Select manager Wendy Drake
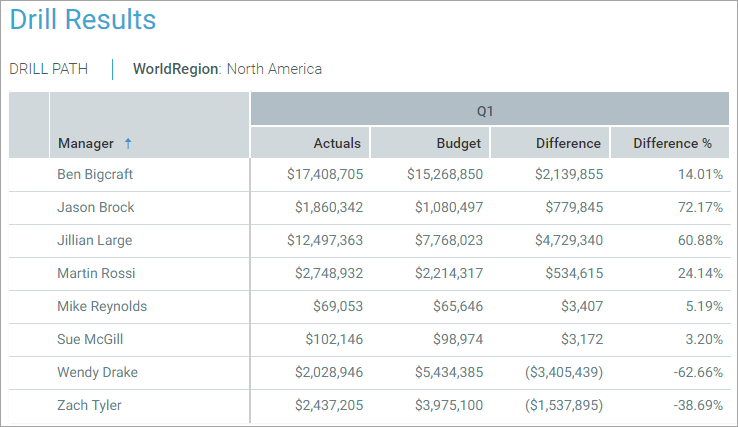Image resolution: width=738 pixels, height=427 pixels. [97, 372]
